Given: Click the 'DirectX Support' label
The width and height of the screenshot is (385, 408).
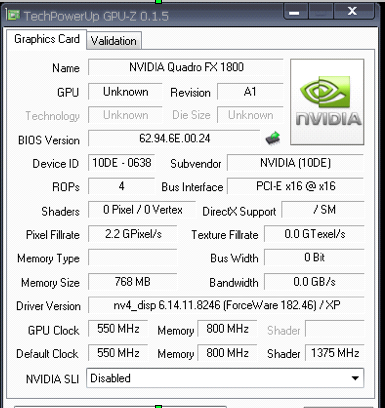Looking at the screenshot, I should (x=239, y=212).
